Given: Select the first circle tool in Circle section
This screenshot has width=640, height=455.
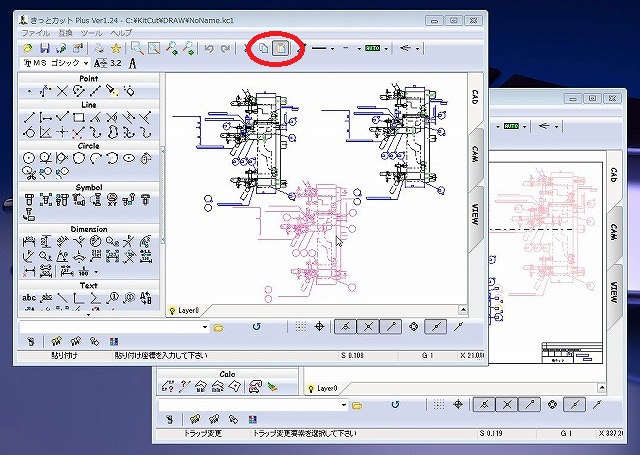Looking at the screenshot, I should [29, 158].
